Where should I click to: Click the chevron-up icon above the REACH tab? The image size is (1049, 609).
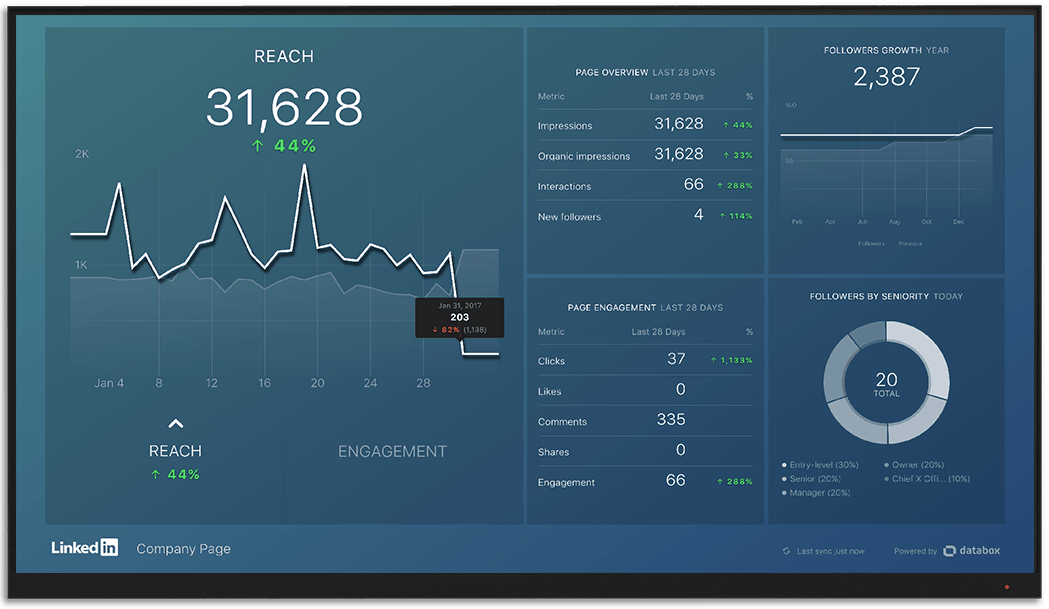[176, 424]
